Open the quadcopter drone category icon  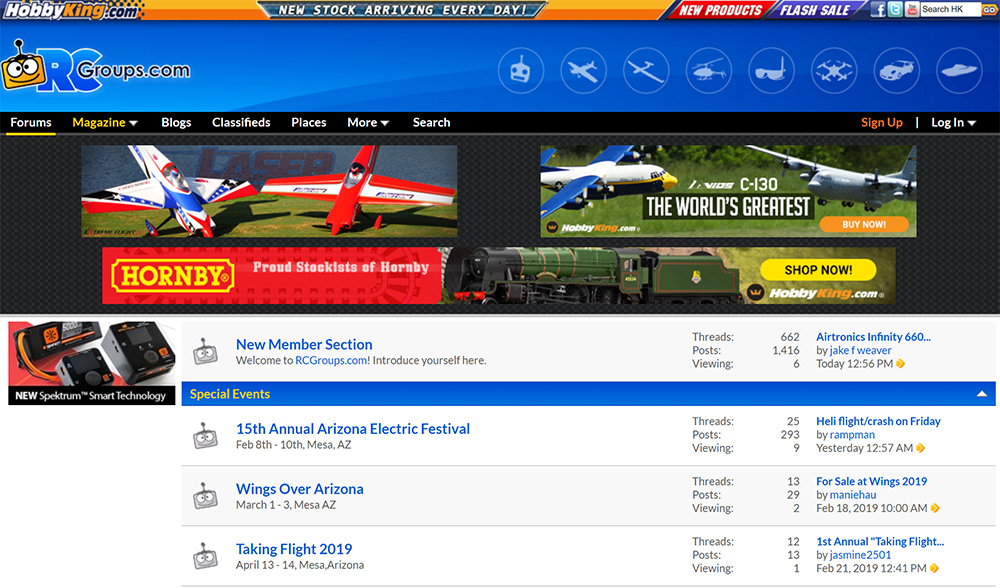[834, 71]
